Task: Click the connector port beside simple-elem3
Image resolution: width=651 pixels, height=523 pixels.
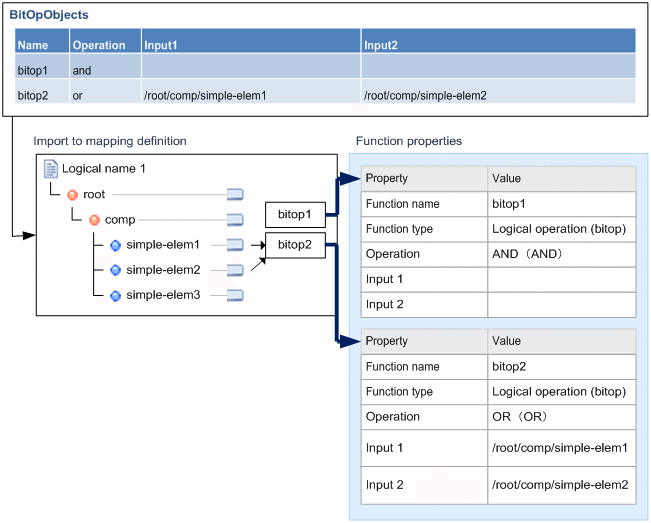Action: [236, 295]
